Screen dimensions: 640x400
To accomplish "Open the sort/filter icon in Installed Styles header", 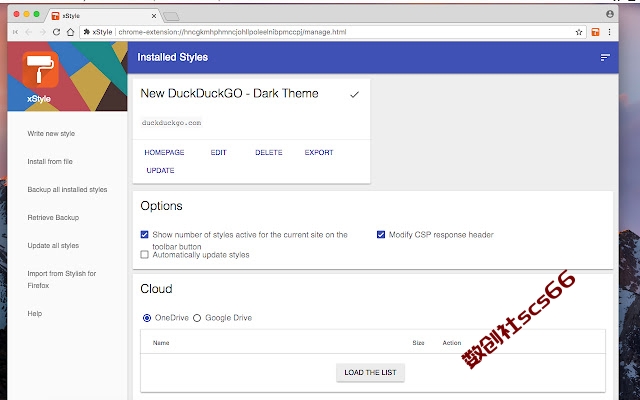I will click(x=605, y=58).
